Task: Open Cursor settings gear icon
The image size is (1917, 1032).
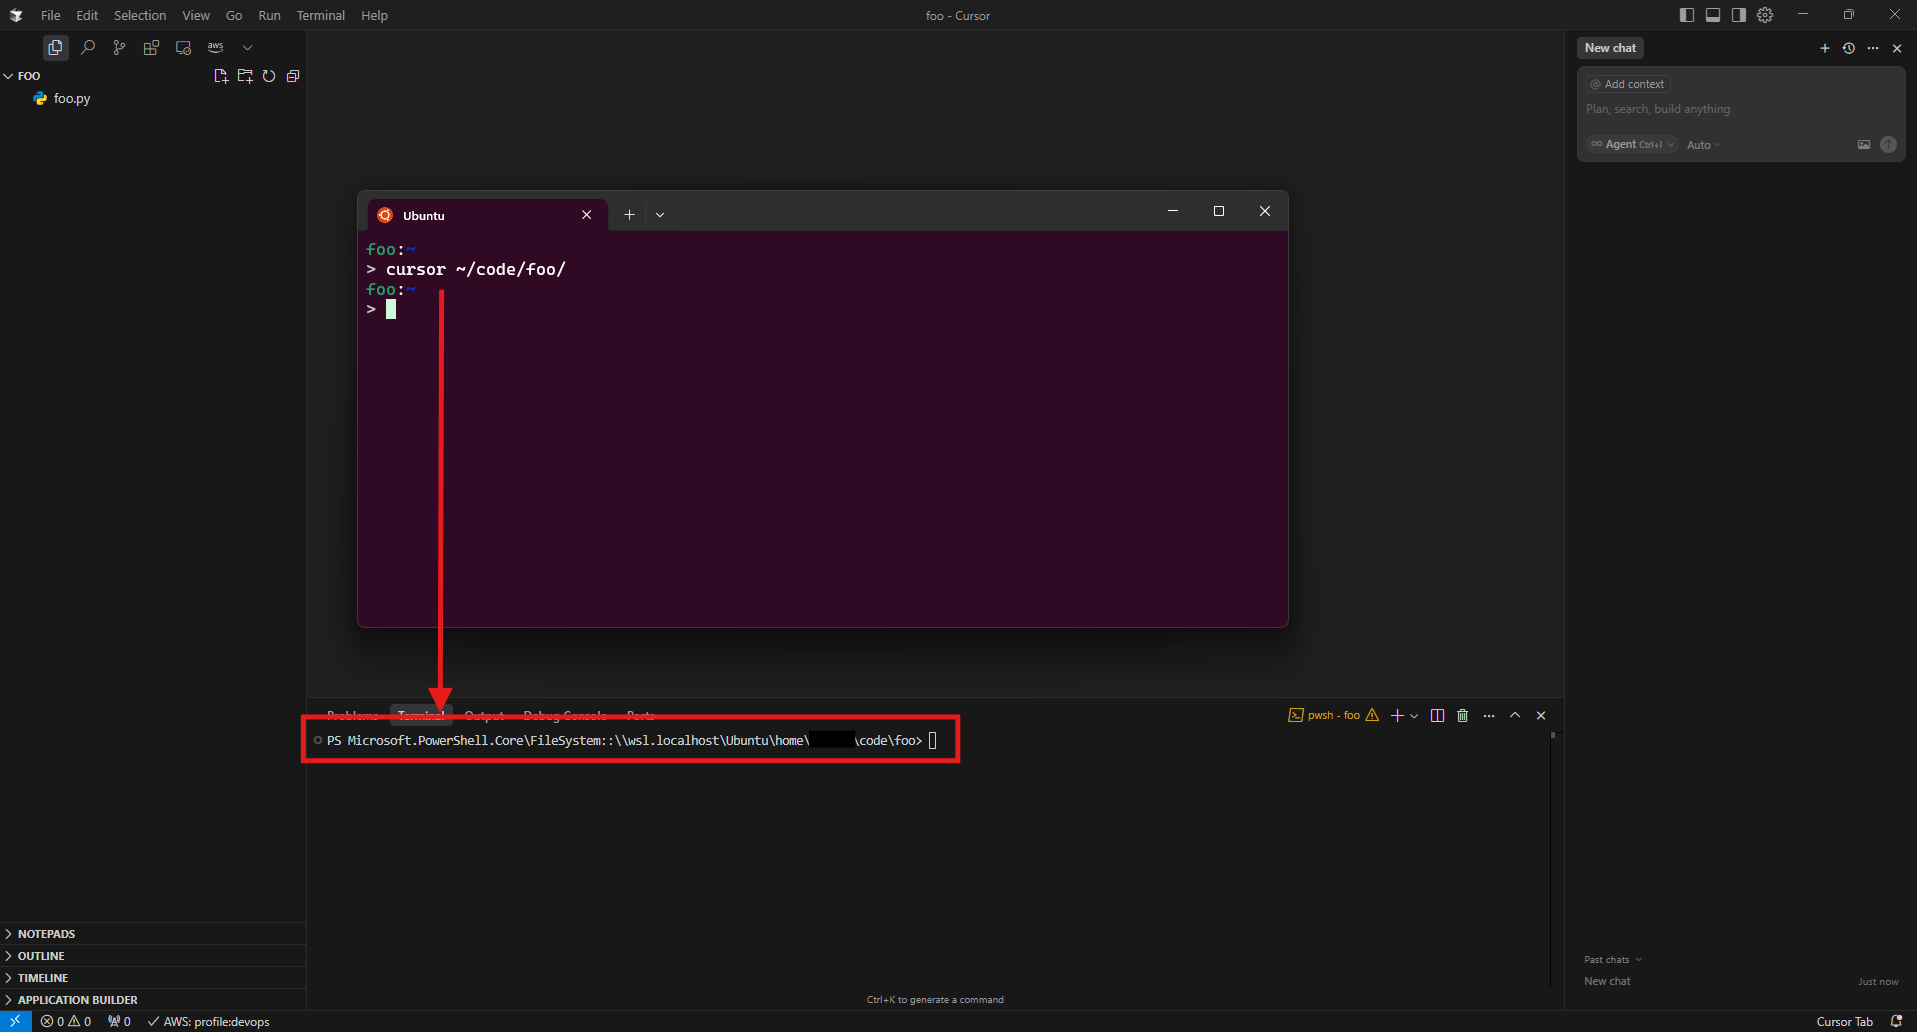Action: 1766,15
